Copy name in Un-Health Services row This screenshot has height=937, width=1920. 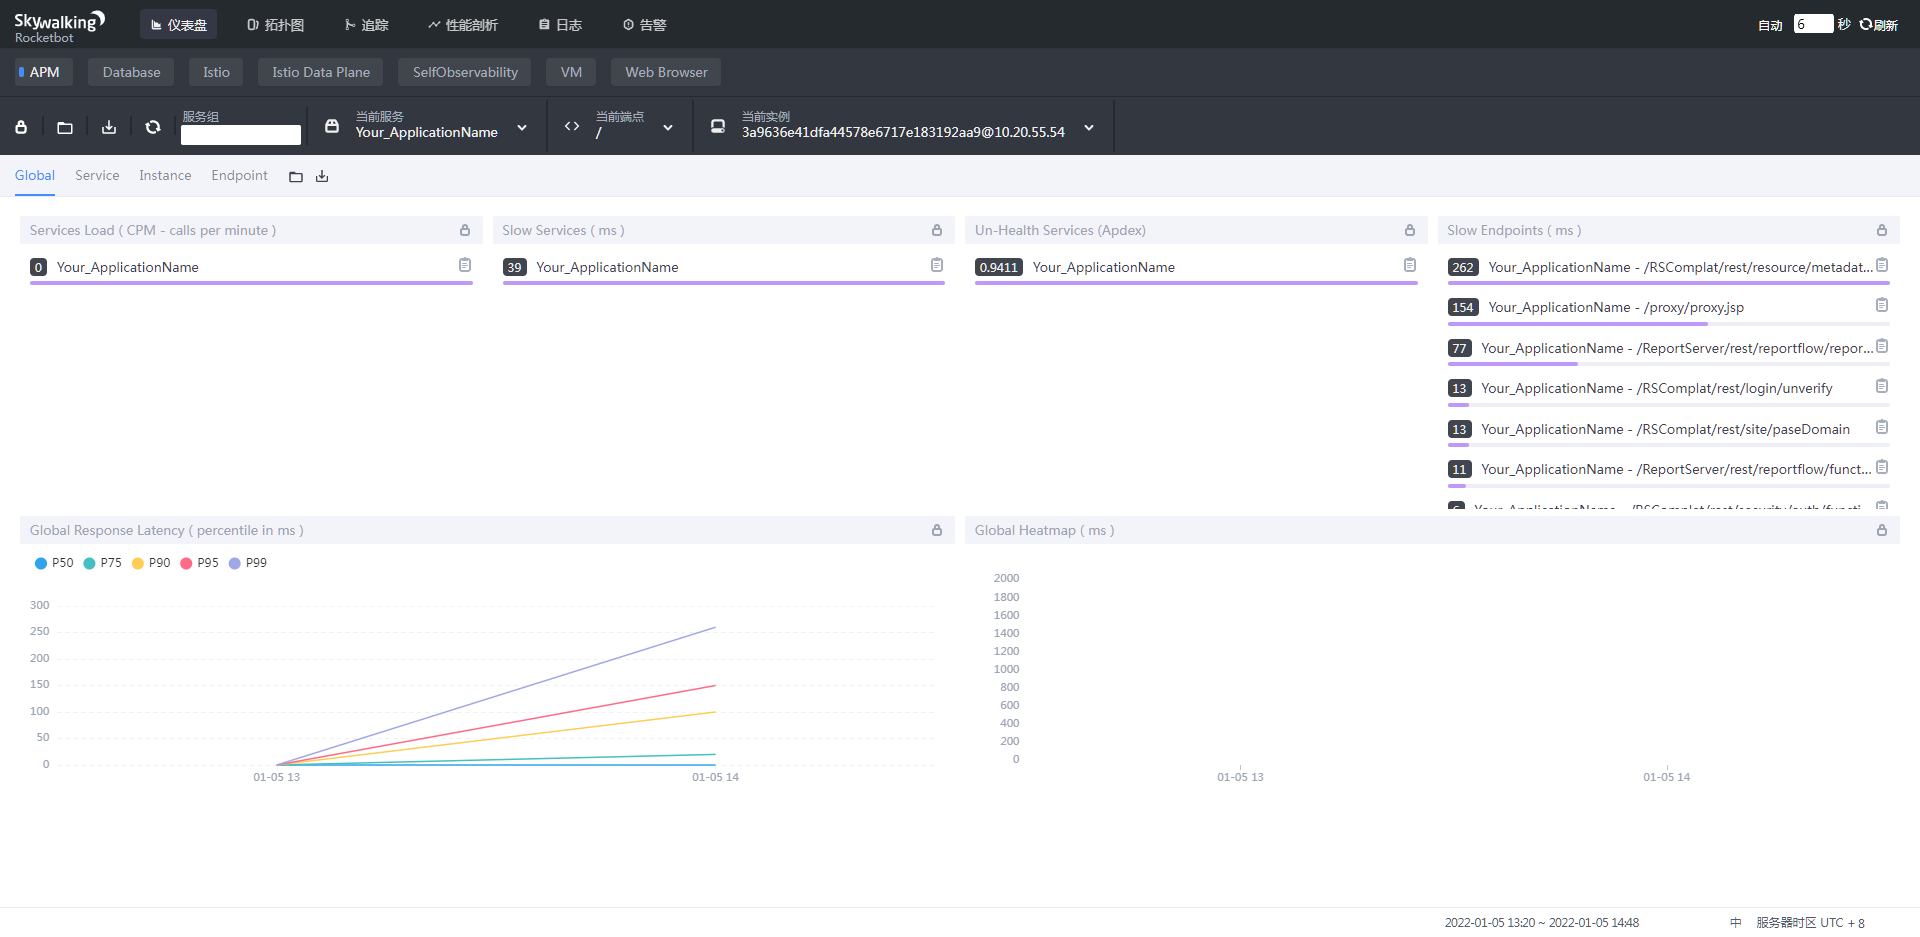click(x=1410, y=265)
